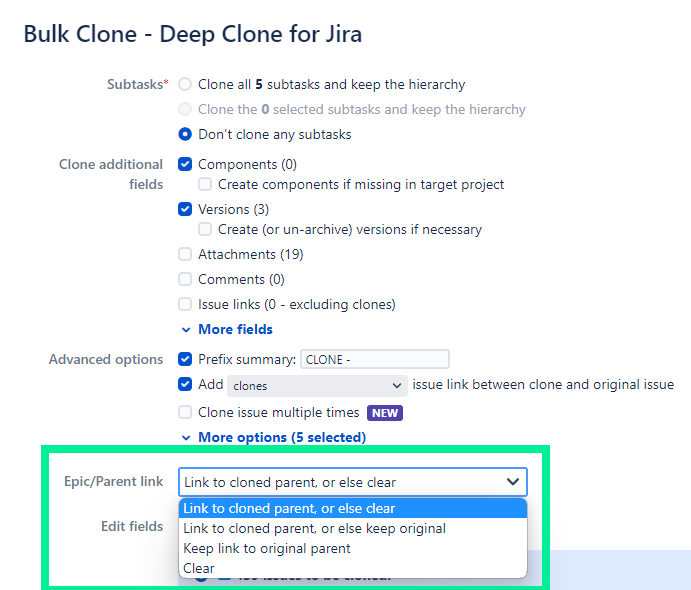The height and width of the screenshot is (590, 691).
Task: Choose 'Link to cloned parent, or else clear'
Action: tap(353, 508)
